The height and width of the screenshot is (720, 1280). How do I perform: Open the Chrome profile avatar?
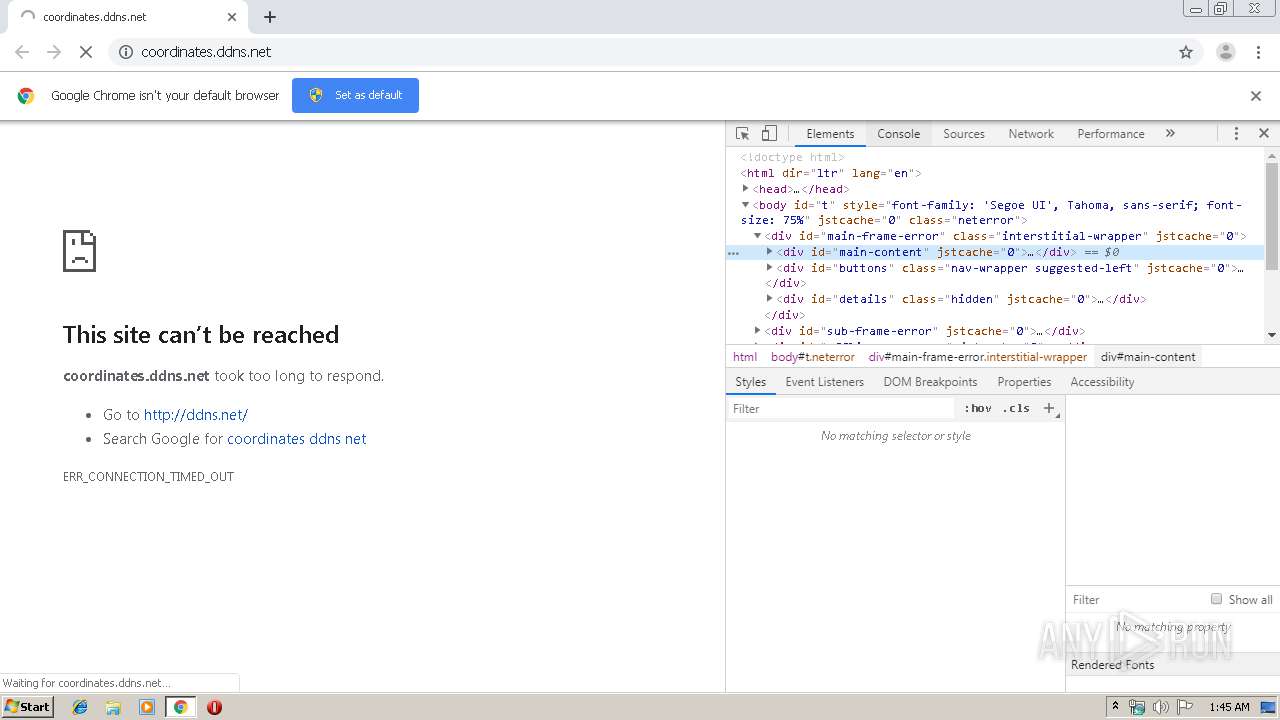1226,52
